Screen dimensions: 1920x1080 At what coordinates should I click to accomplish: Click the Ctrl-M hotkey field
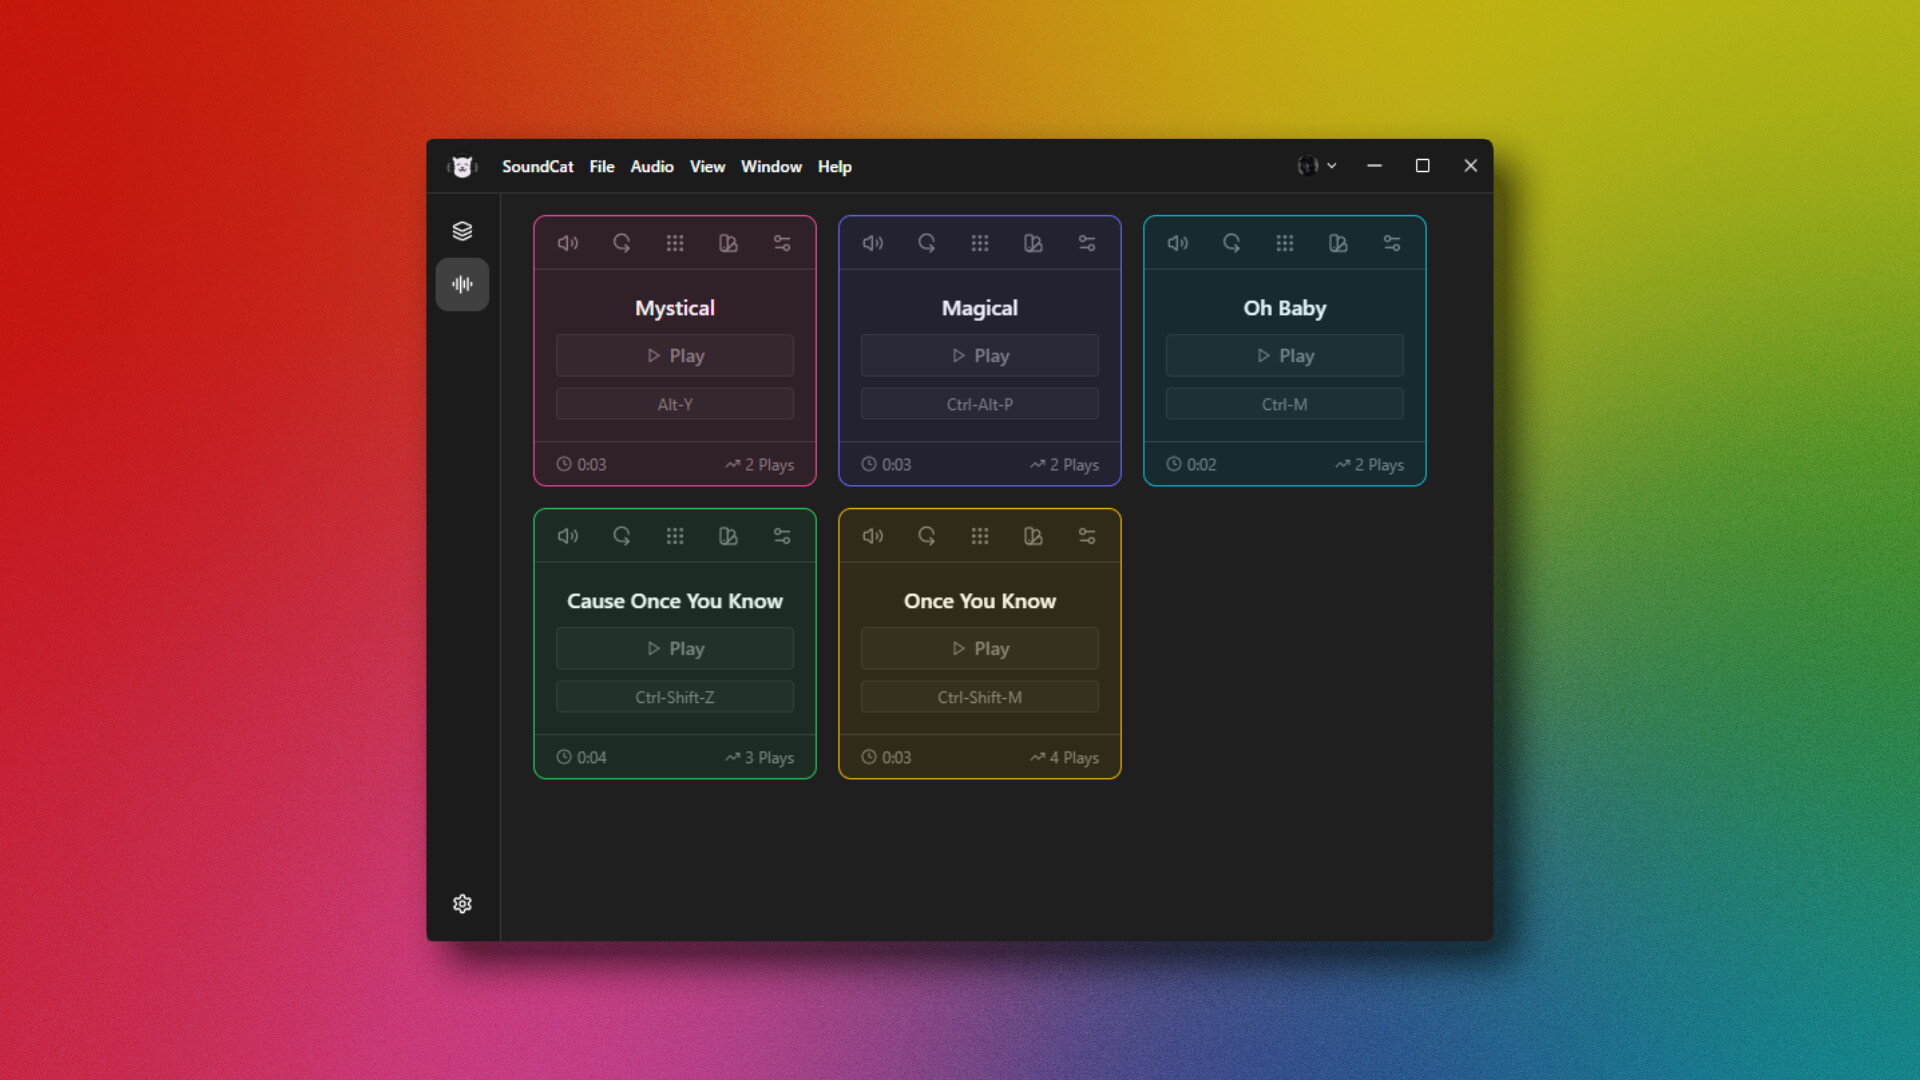[1284, 405]
